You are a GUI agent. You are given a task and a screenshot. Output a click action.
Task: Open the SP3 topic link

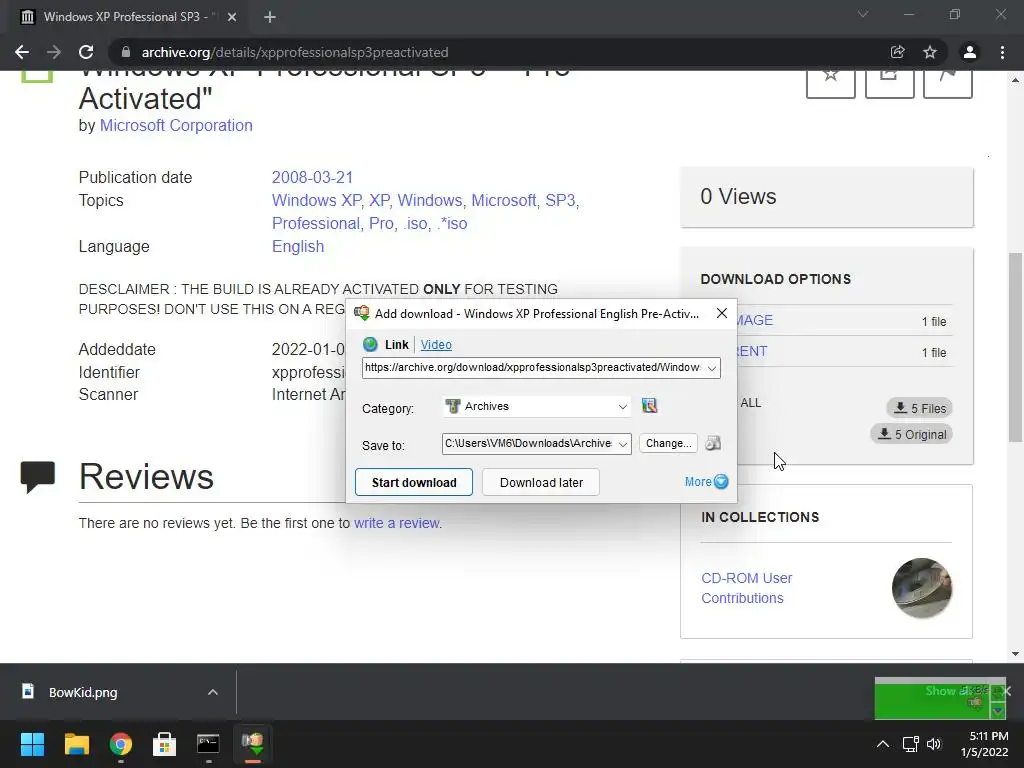pyautogui.click(x=560, y=200)
